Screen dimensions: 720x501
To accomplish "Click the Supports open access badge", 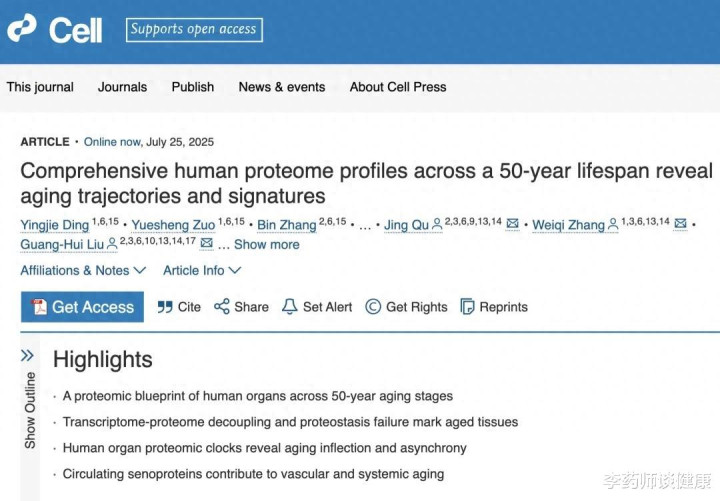I will 195,29.
